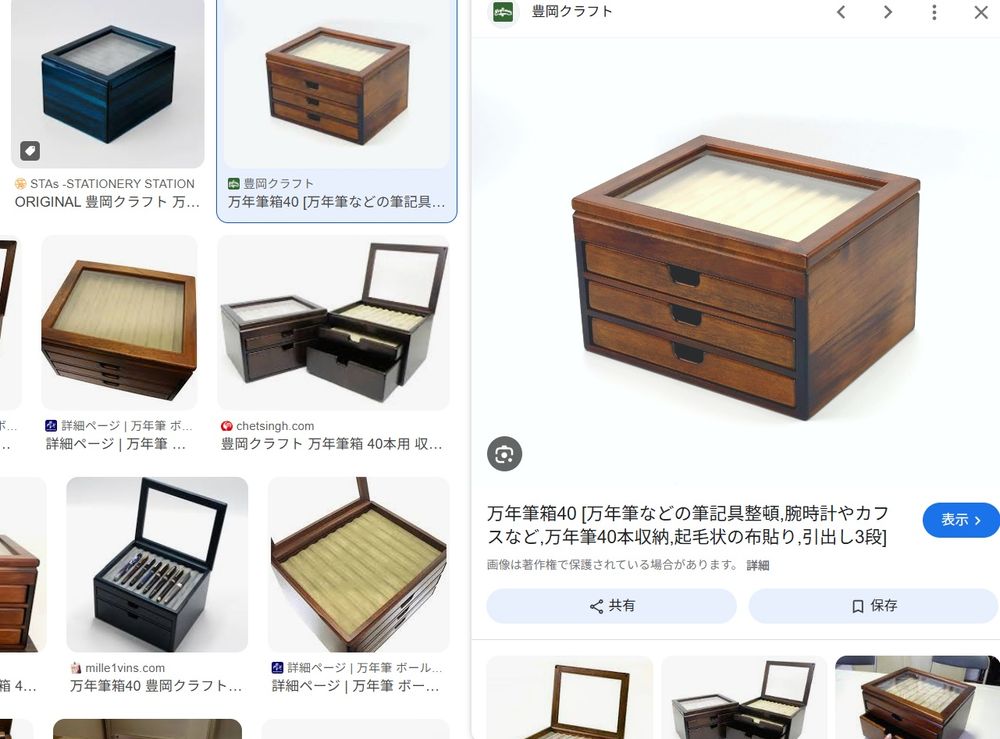Screen dimensions: 1000x739
Task: Click the selected 万年筆箱40 brown box thumbnail
Action: (x=337, y=84)
